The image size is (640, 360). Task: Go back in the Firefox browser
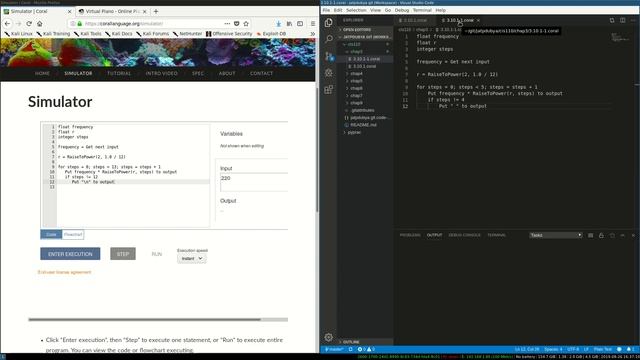[7, 24]
